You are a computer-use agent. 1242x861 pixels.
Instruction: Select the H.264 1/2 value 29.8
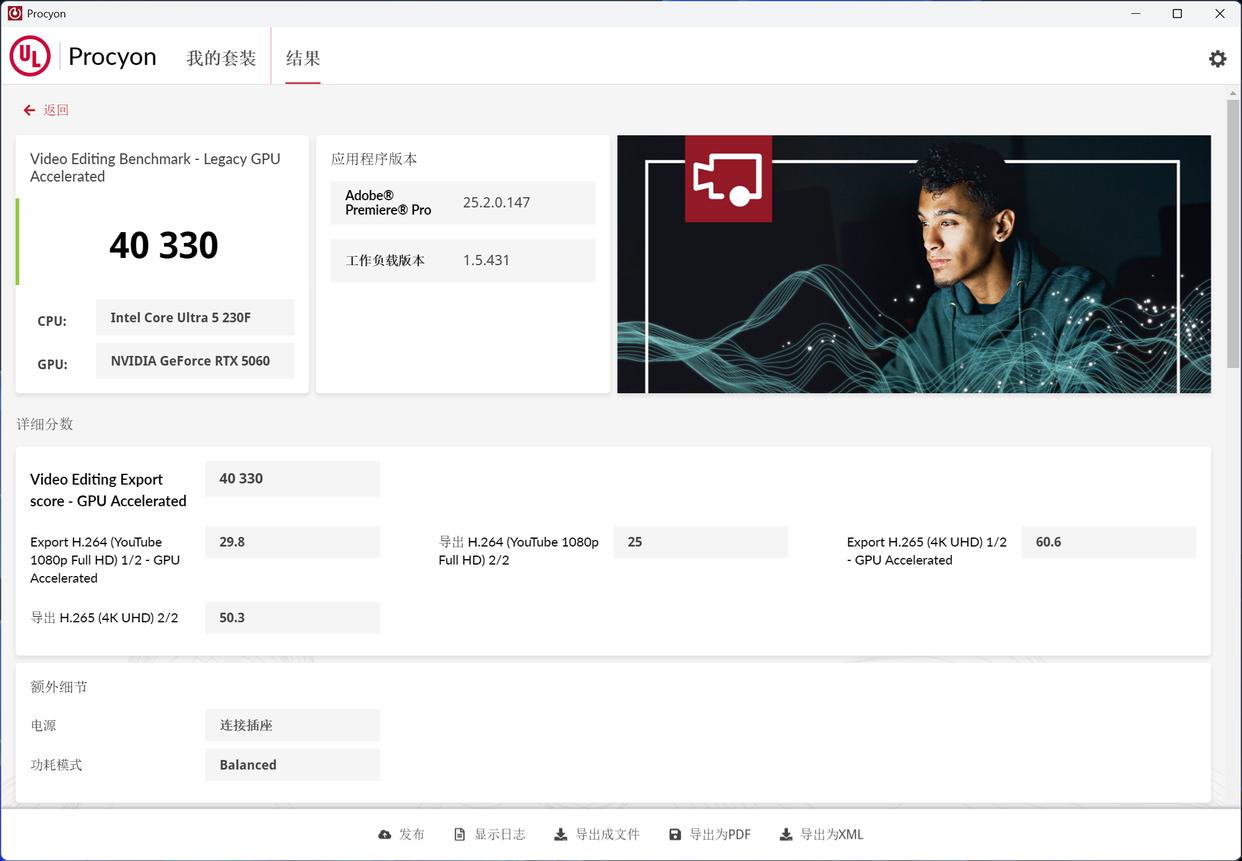coord(292,542)
